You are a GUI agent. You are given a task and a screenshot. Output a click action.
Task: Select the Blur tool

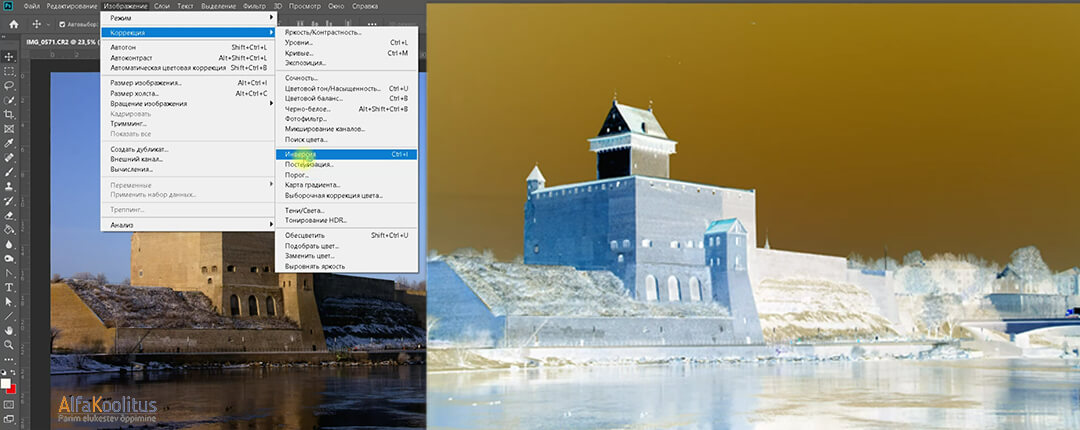click(9, 244)
